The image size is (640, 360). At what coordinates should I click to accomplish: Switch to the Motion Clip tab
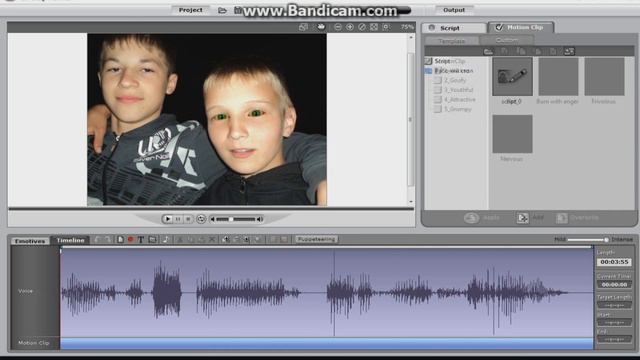[521, 27]
